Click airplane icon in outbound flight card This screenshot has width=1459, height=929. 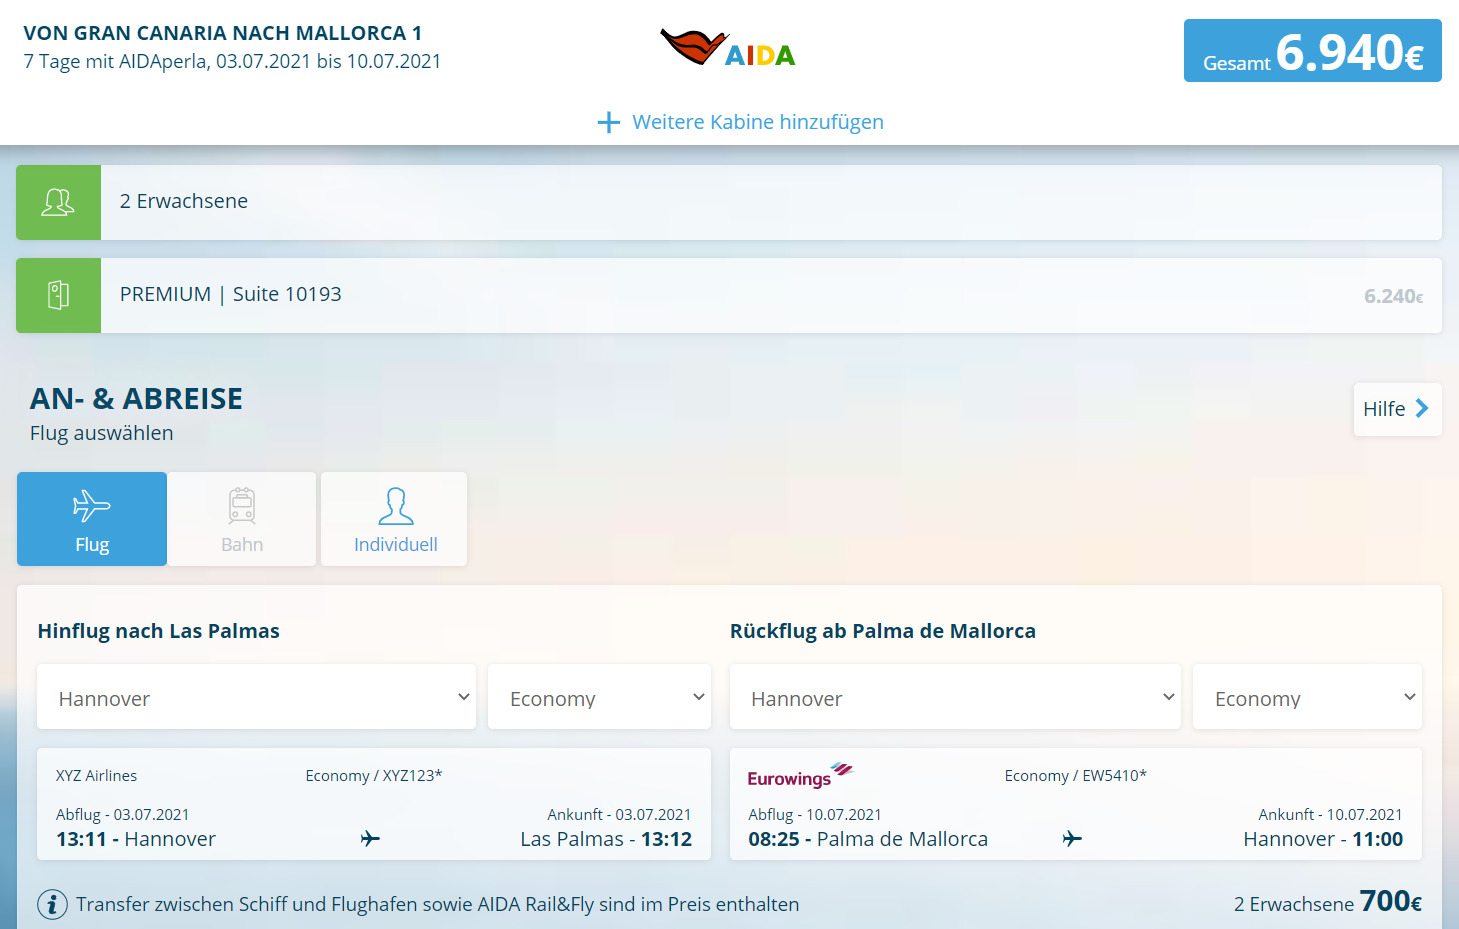(x=370, y=838)
